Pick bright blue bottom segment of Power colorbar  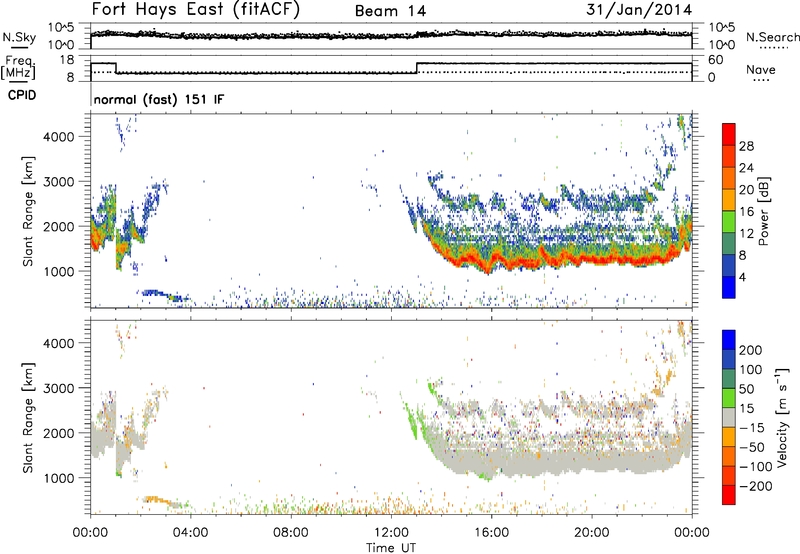tap(729, 287)
